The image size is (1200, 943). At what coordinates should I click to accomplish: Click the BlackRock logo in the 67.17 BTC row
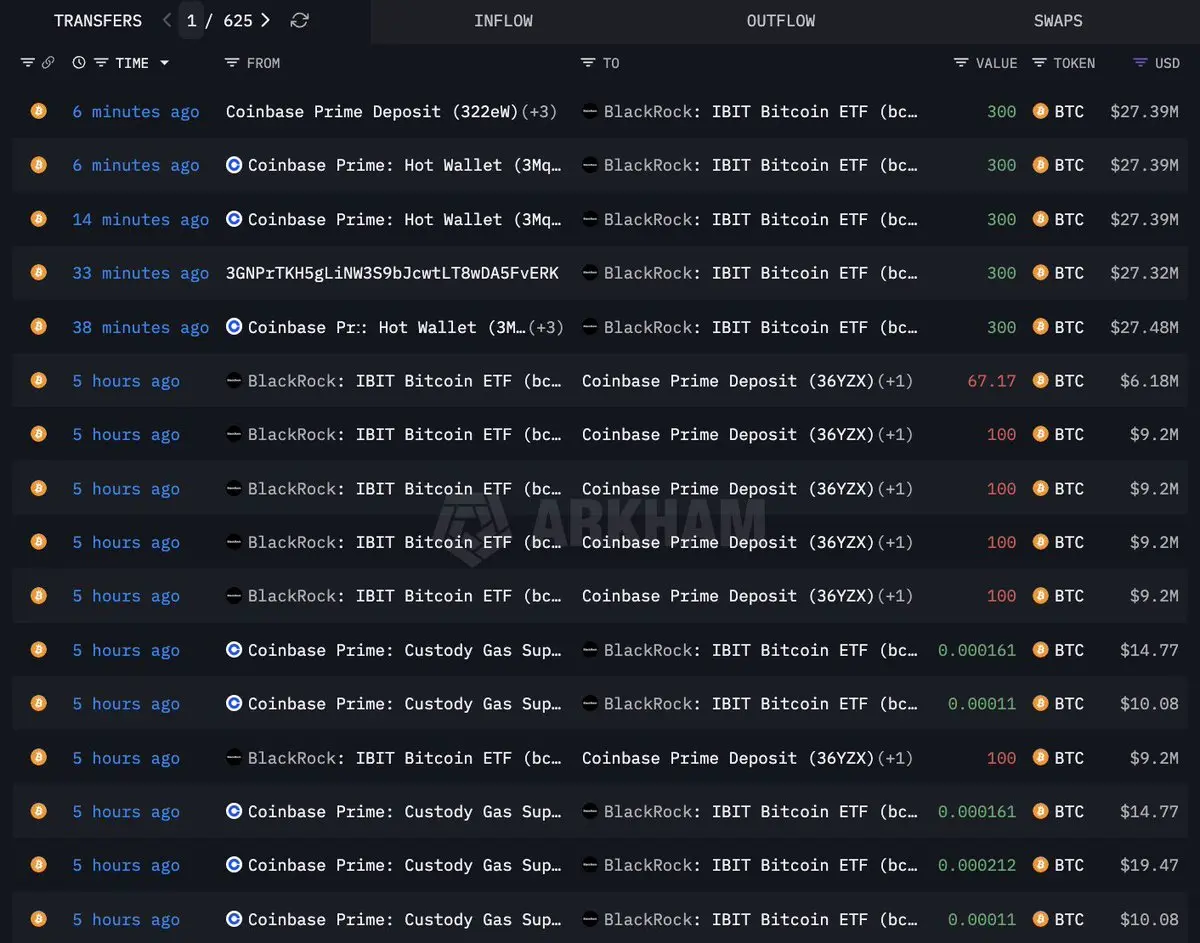pyautogui.click(x=234, y=381)
